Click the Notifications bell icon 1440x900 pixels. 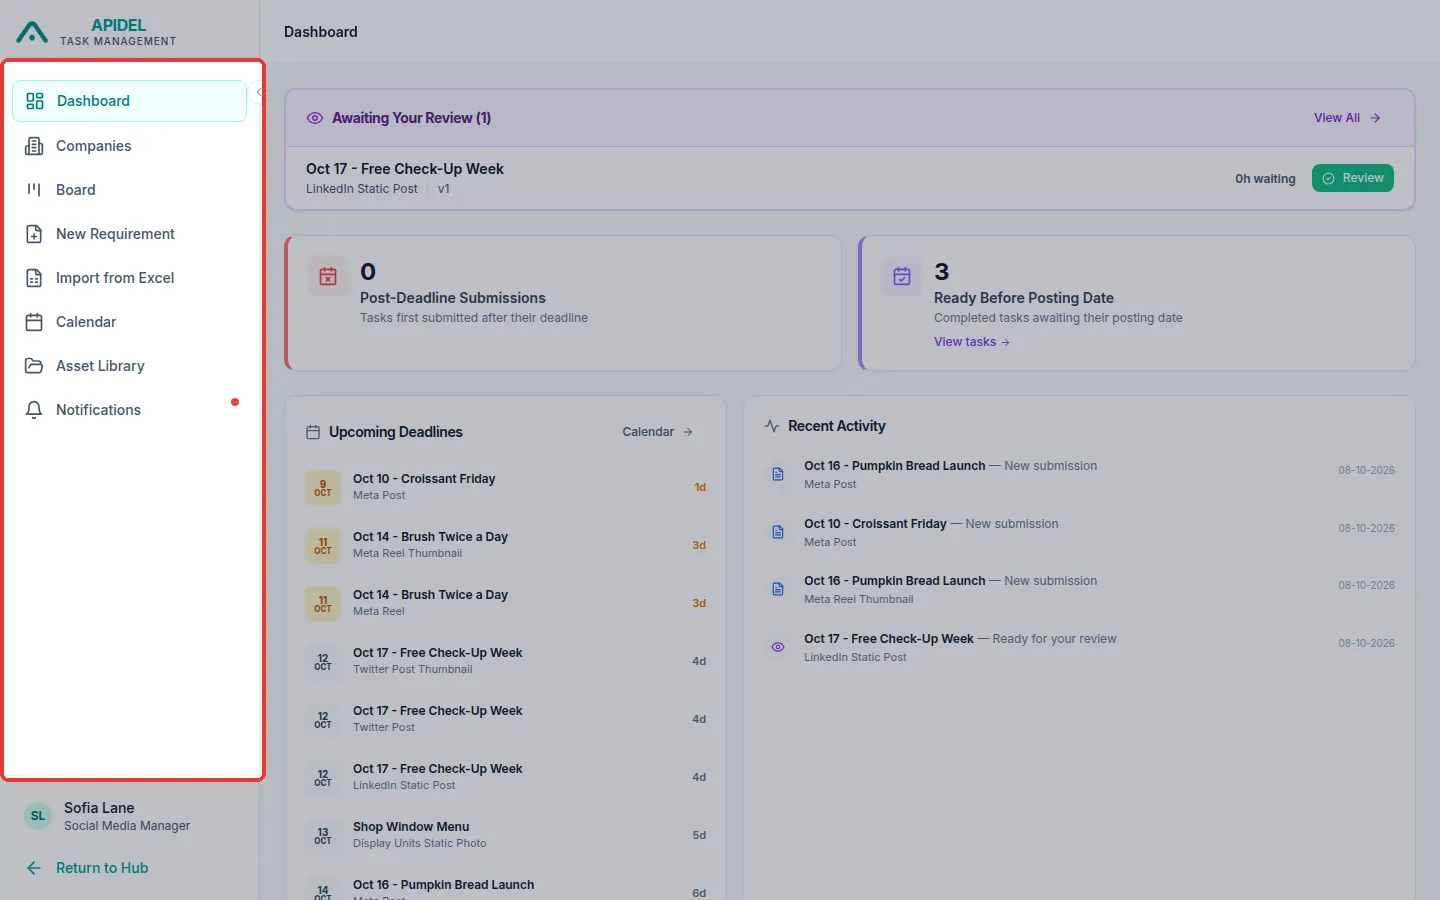(x=34, y=410)
